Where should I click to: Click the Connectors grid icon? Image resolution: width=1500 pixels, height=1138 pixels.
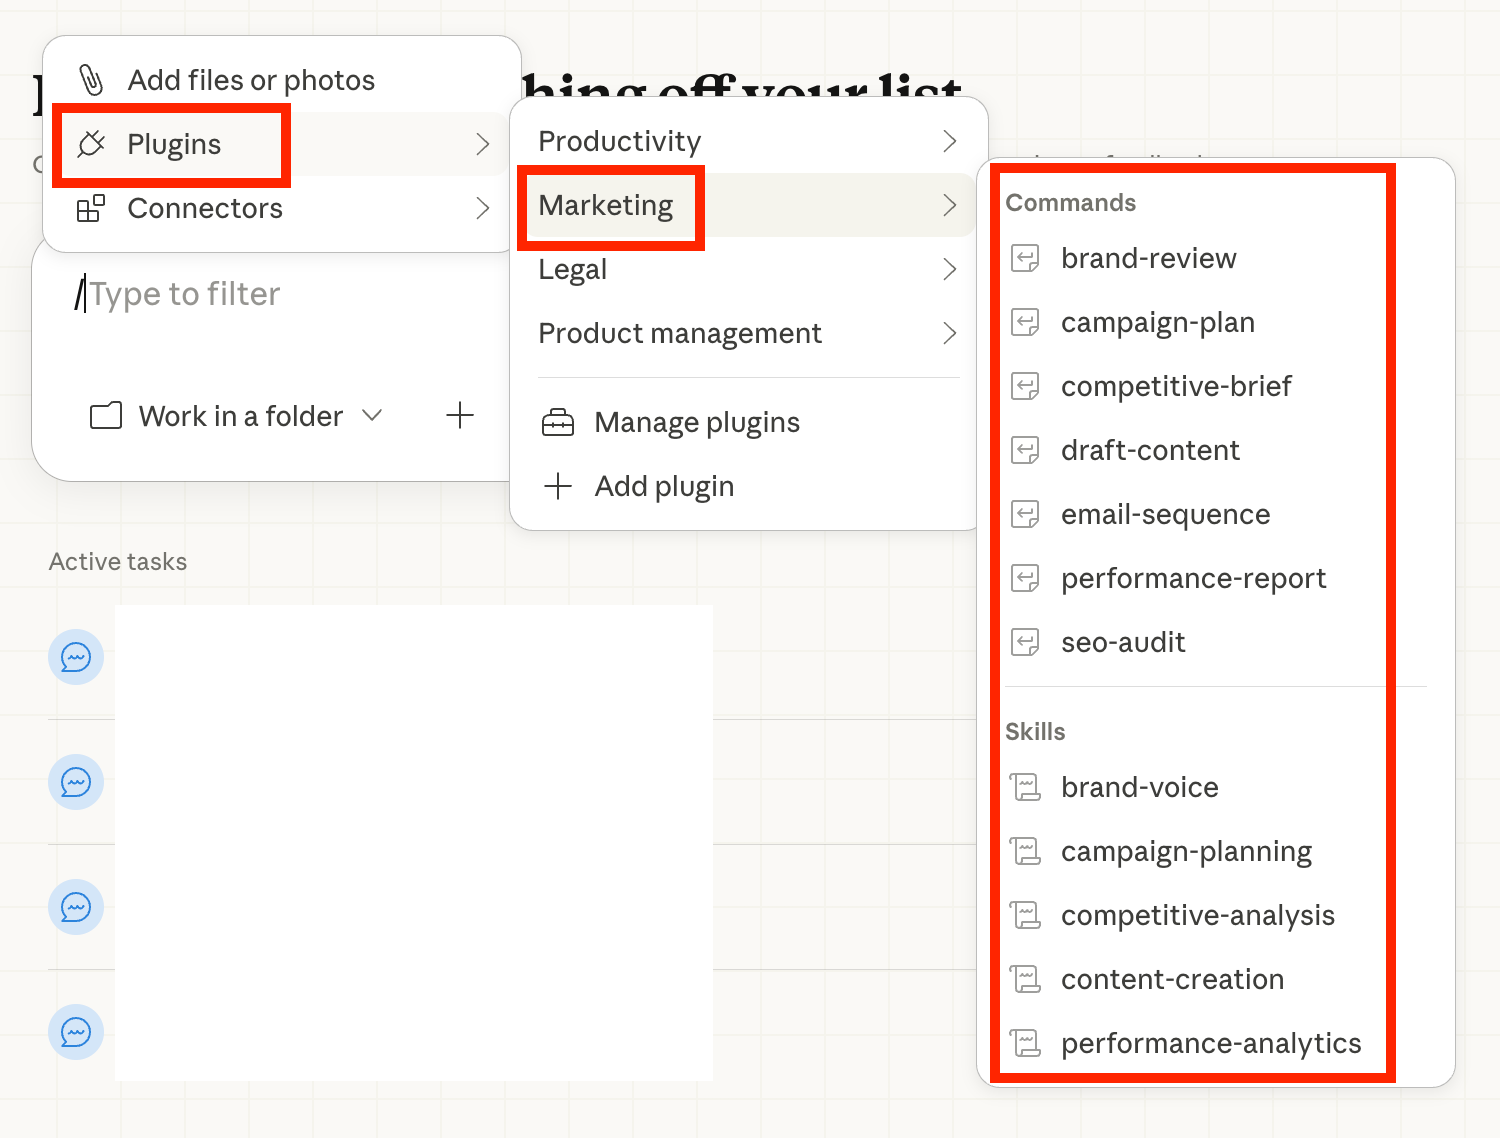(x=91, y=208)
